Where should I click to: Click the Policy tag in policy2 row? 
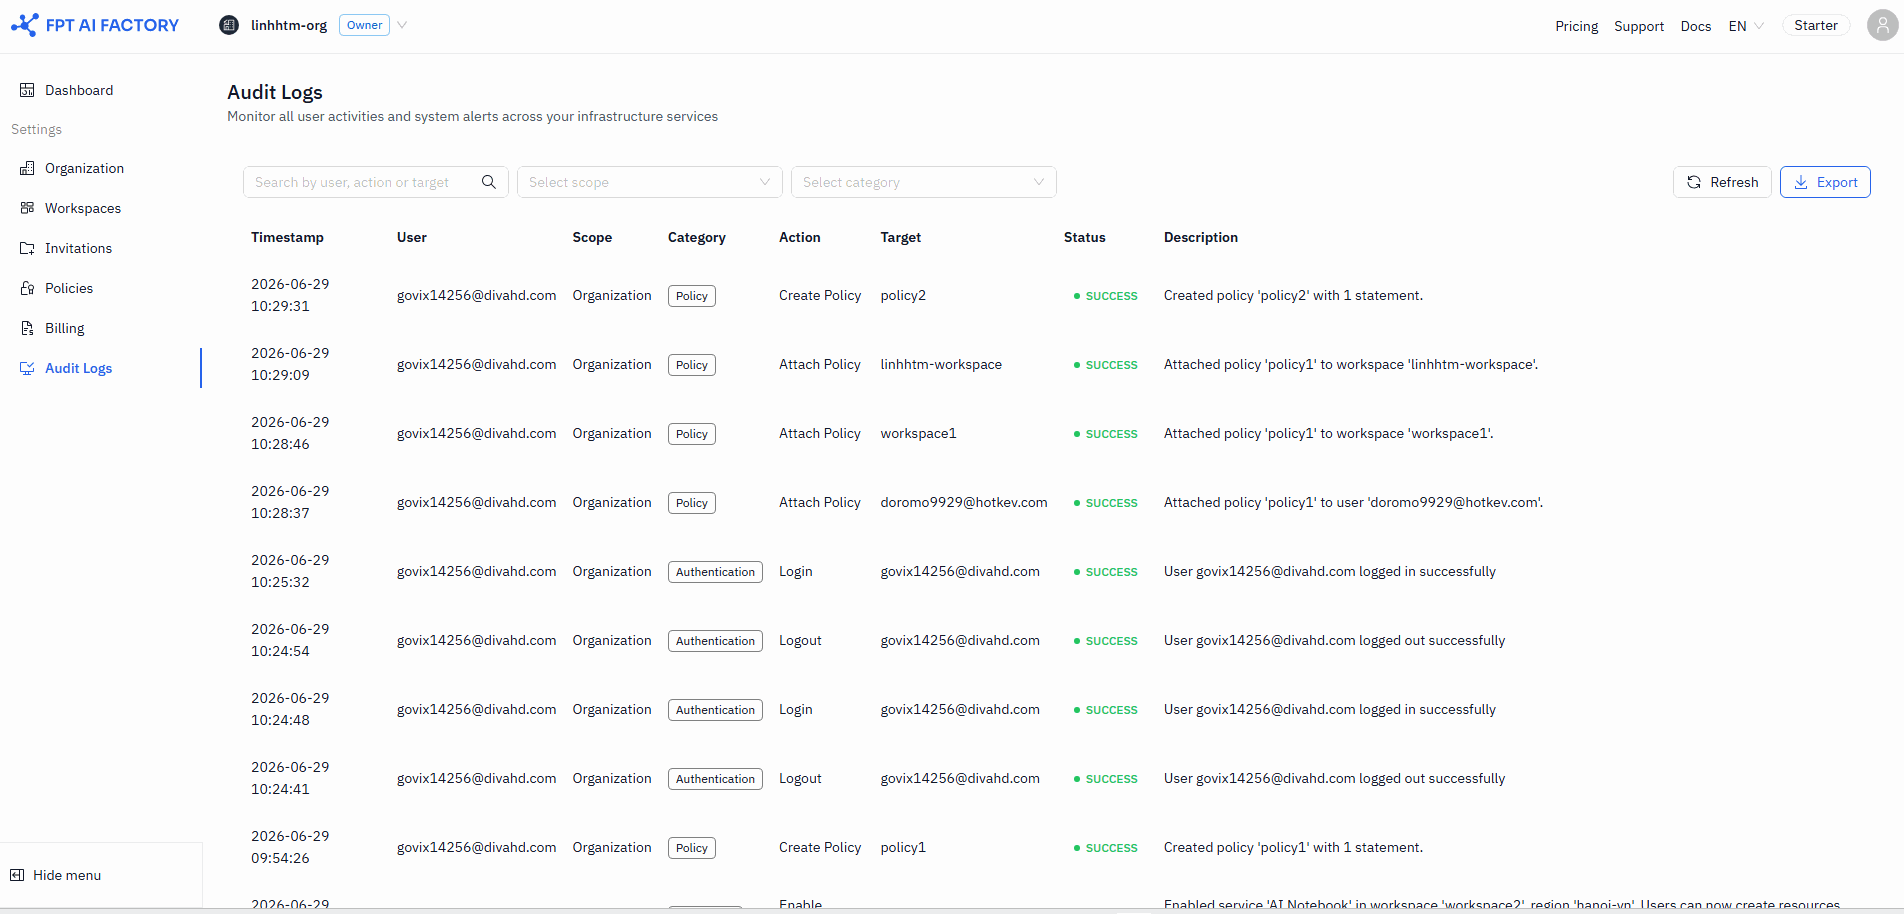[692, 296]
